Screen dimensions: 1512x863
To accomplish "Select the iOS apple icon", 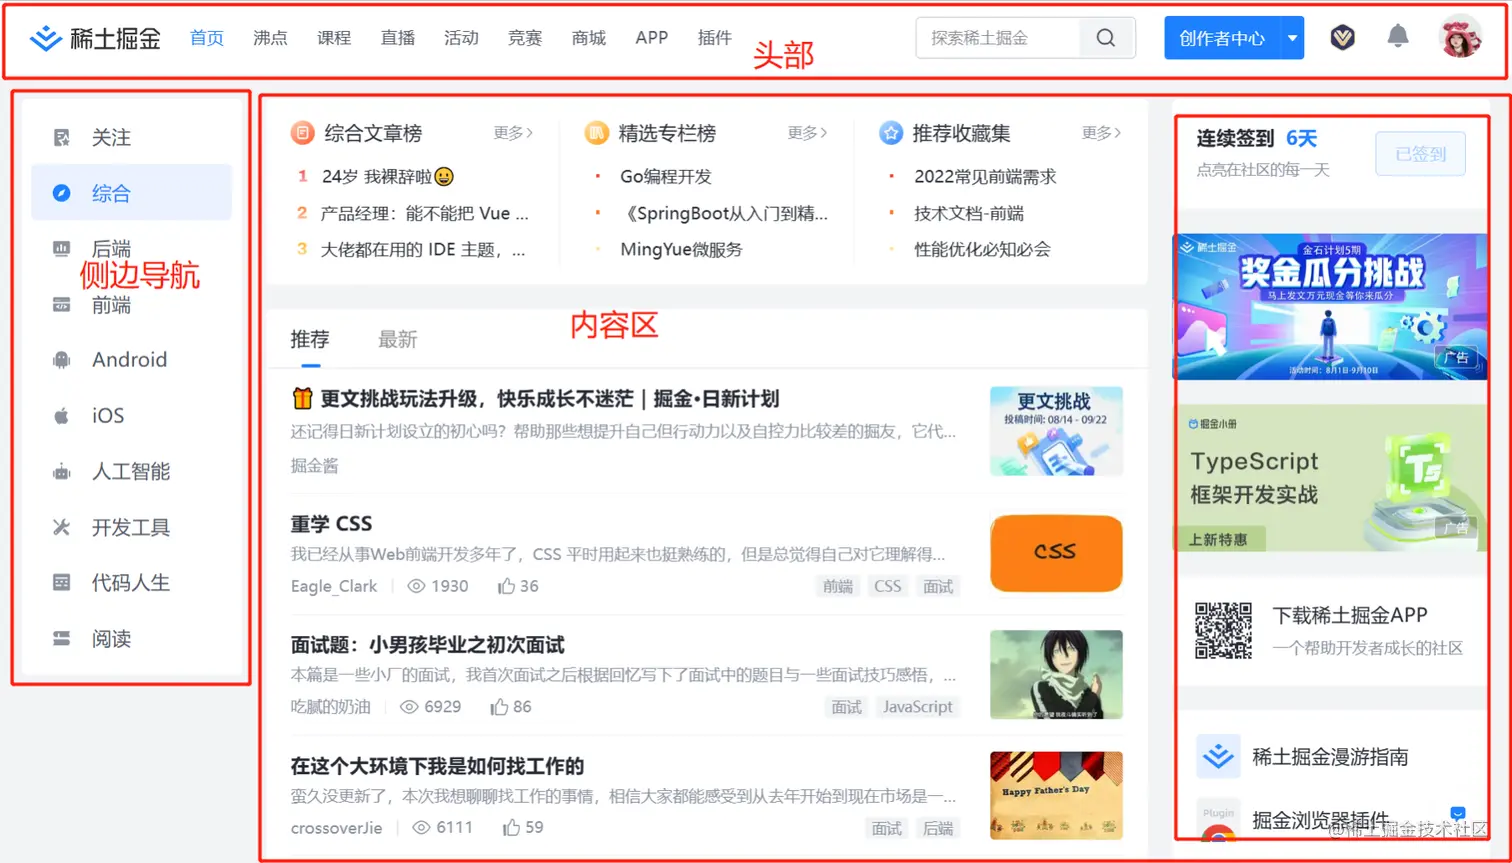I will pyautogui.click(x=62, y=416).
